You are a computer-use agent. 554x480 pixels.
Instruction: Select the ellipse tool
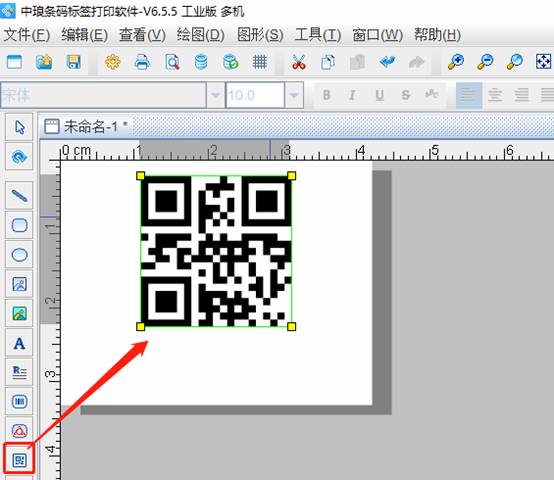click(x=19, y=254)
